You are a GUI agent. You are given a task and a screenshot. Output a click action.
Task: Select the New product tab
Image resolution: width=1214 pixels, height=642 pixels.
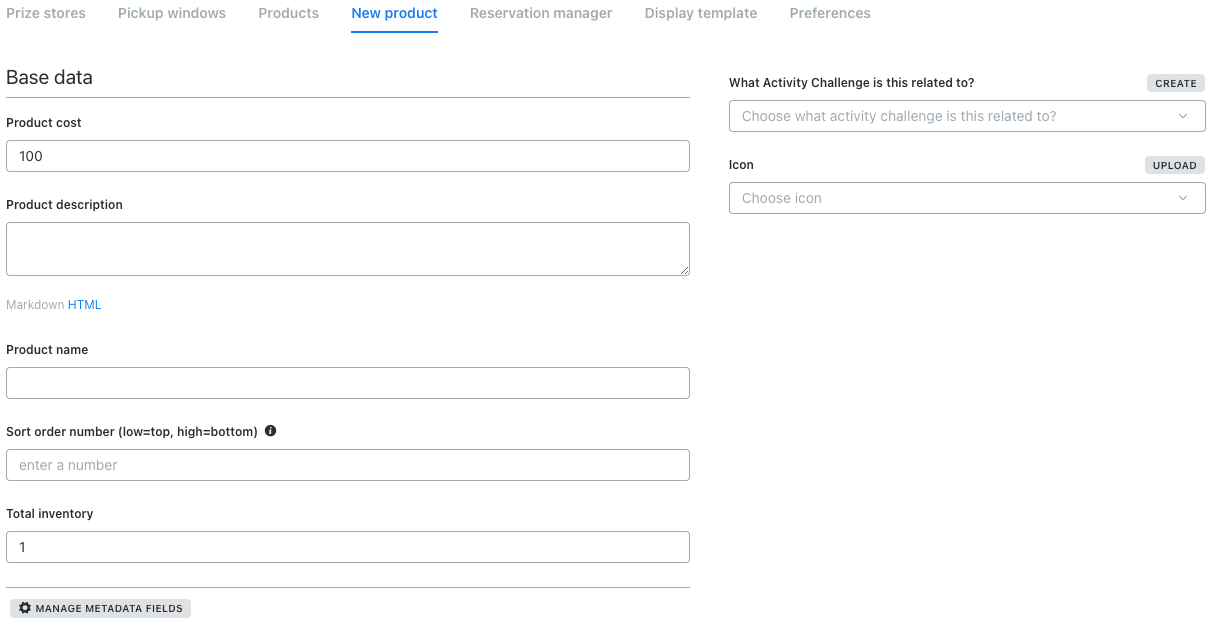coord(394,14)
